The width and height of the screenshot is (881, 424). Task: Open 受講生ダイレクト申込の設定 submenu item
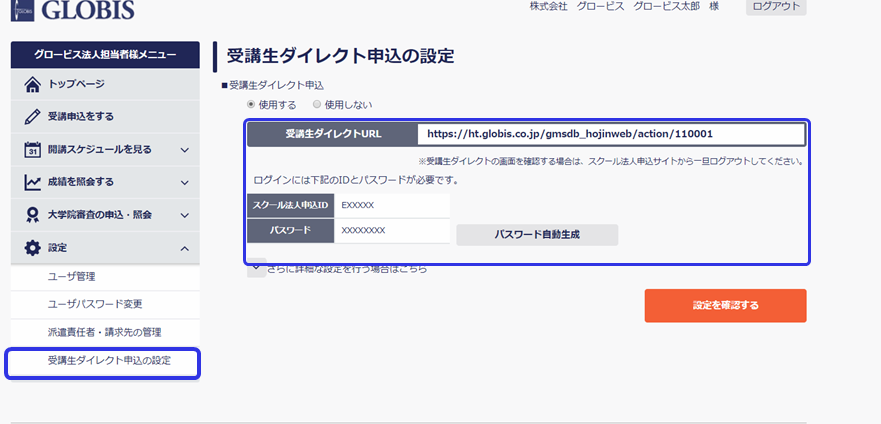point(103,362)
